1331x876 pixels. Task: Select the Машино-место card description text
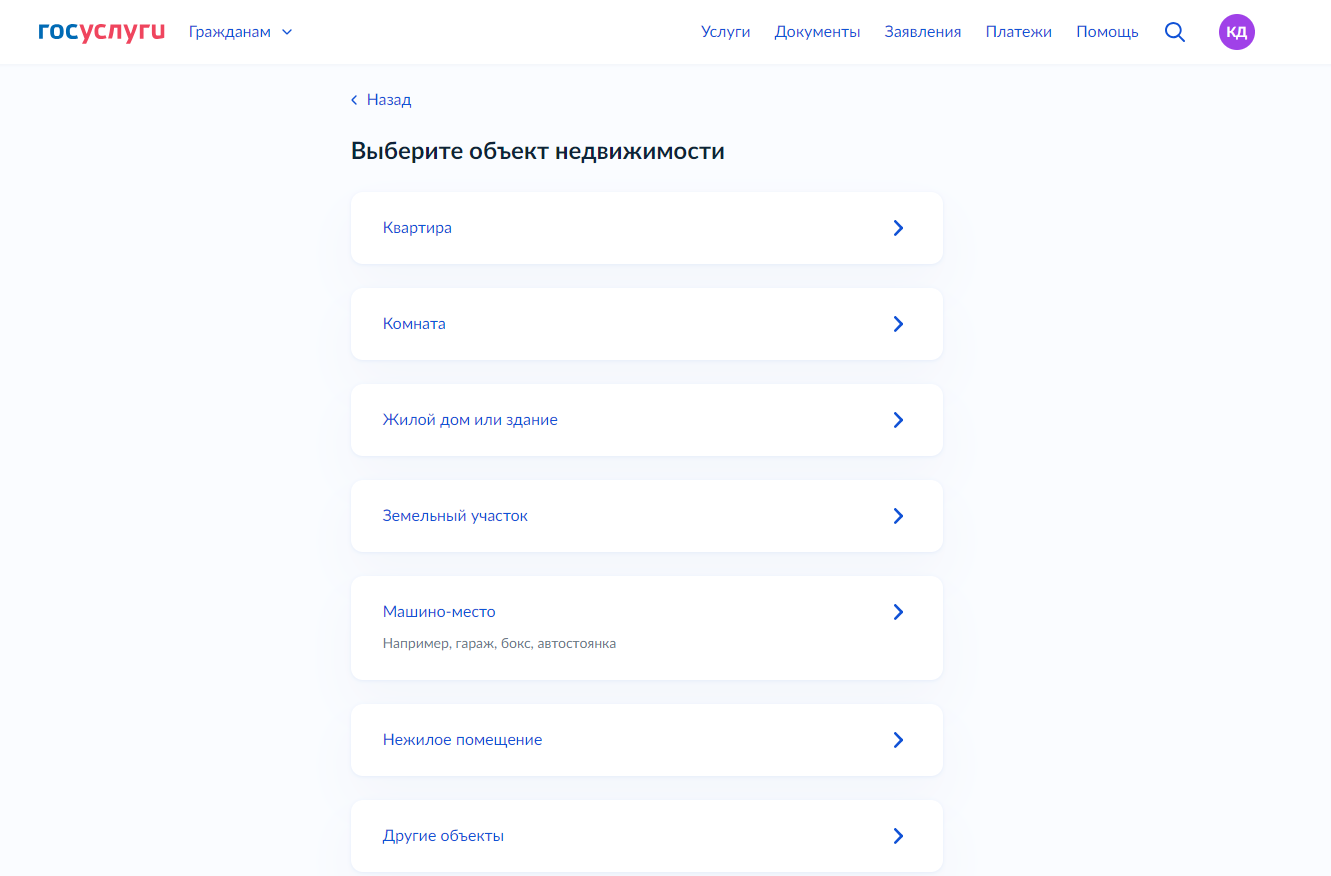point(499,644)
